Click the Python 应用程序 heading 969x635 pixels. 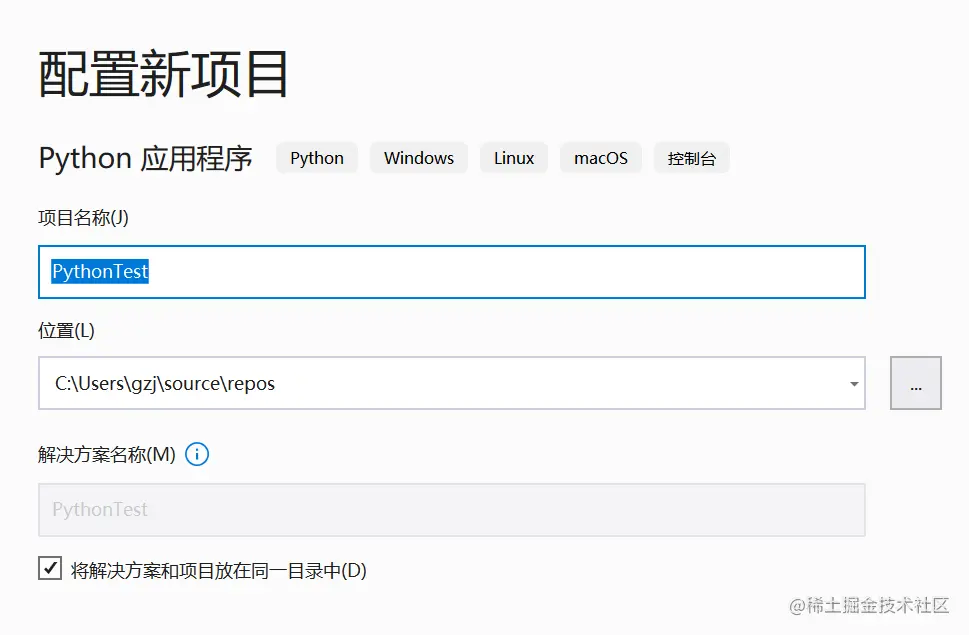pos(146,158)
